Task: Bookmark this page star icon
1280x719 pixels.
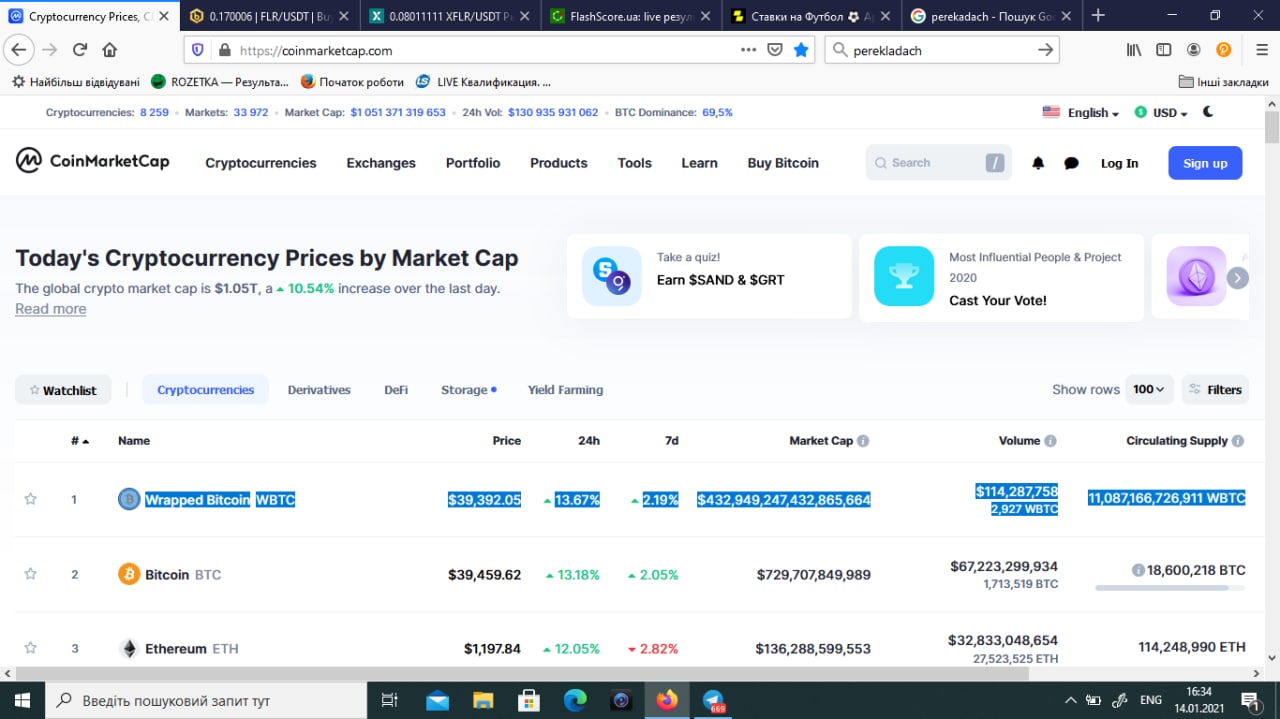Action: tap(801, 50)
